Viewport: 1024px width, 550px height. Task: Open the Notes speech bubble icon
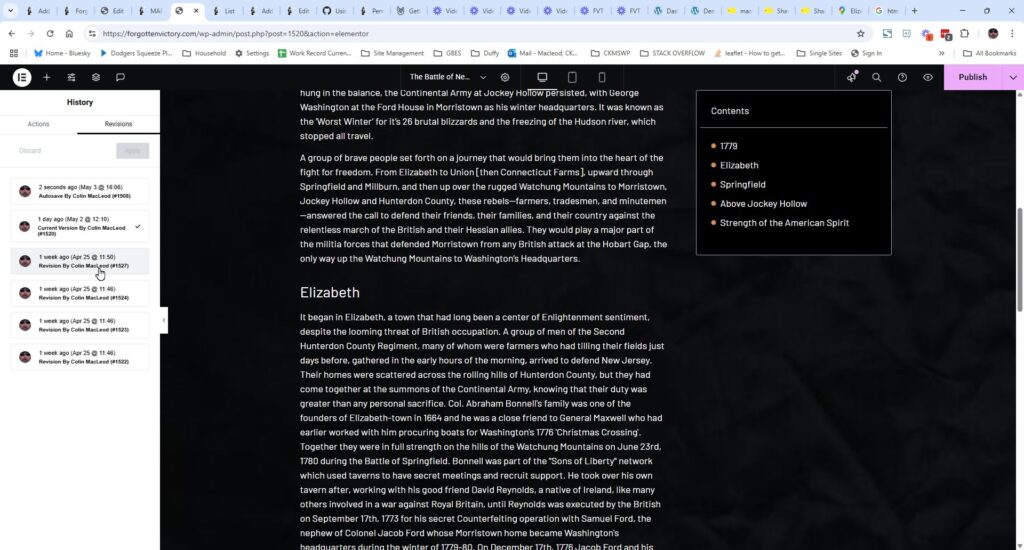tap(120, 77)
